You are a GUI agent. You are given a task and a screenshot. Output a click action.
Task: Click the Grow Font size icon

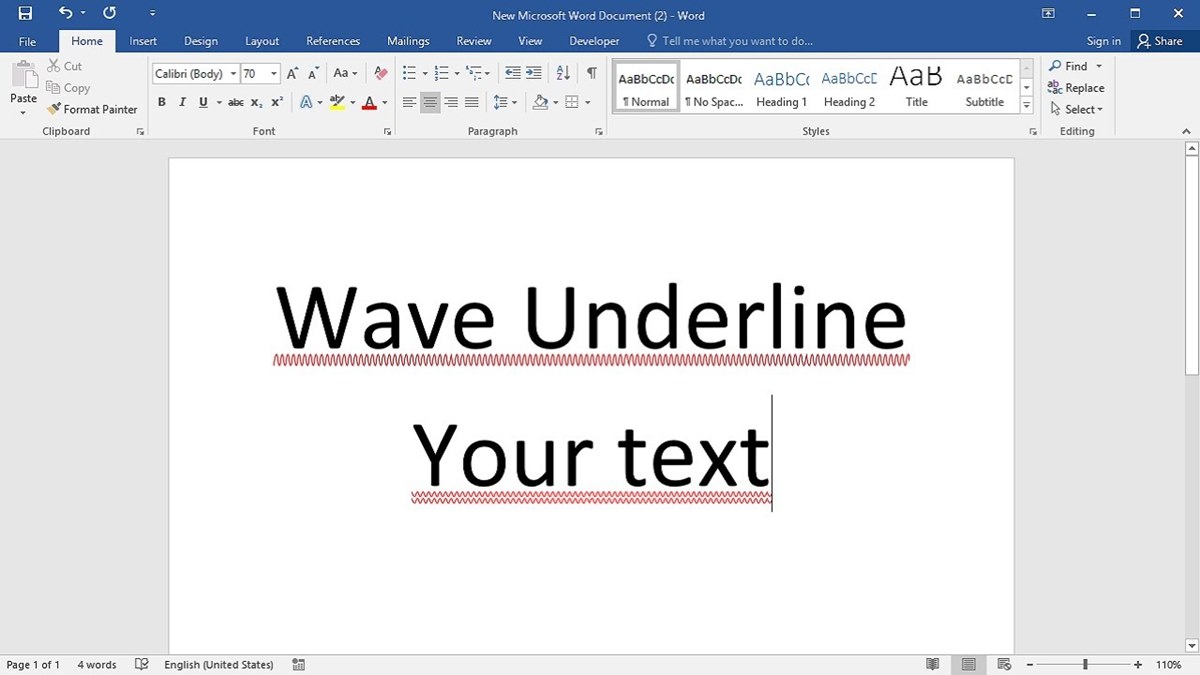[292, 73]
